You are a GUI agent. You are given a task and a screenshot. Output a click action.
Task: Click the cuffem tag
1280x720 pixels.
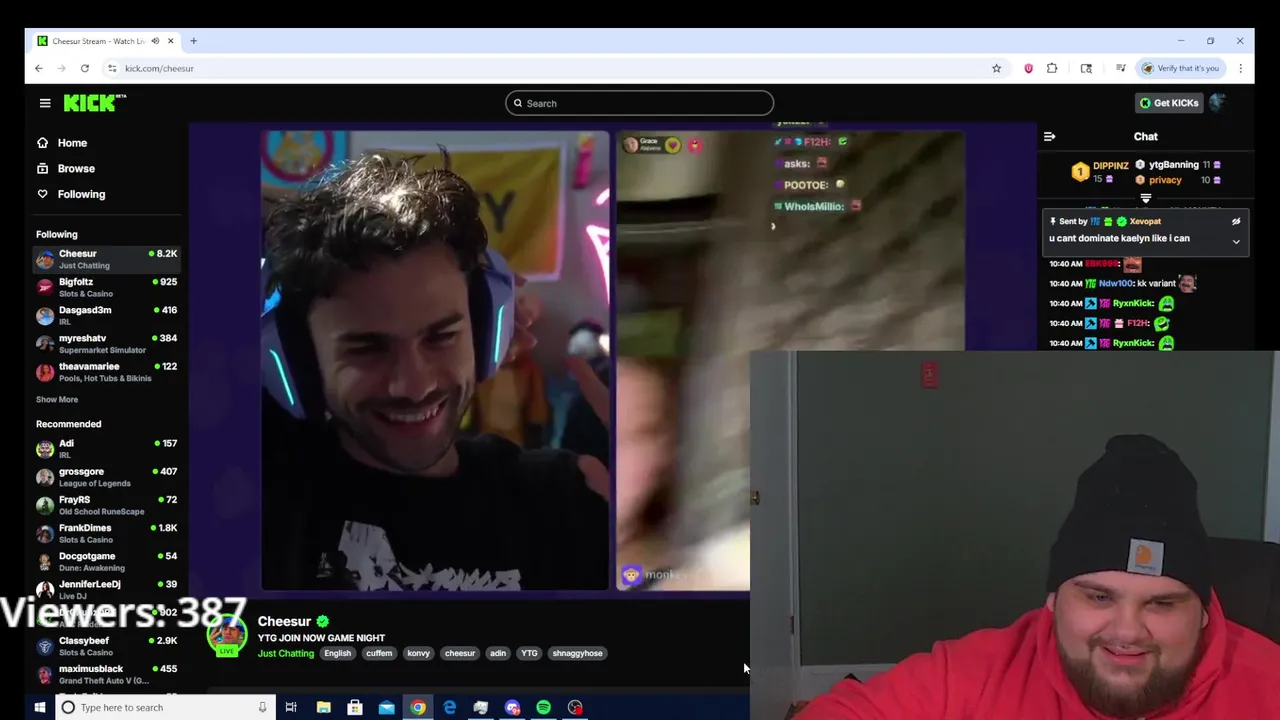click(x=379, y=654)
